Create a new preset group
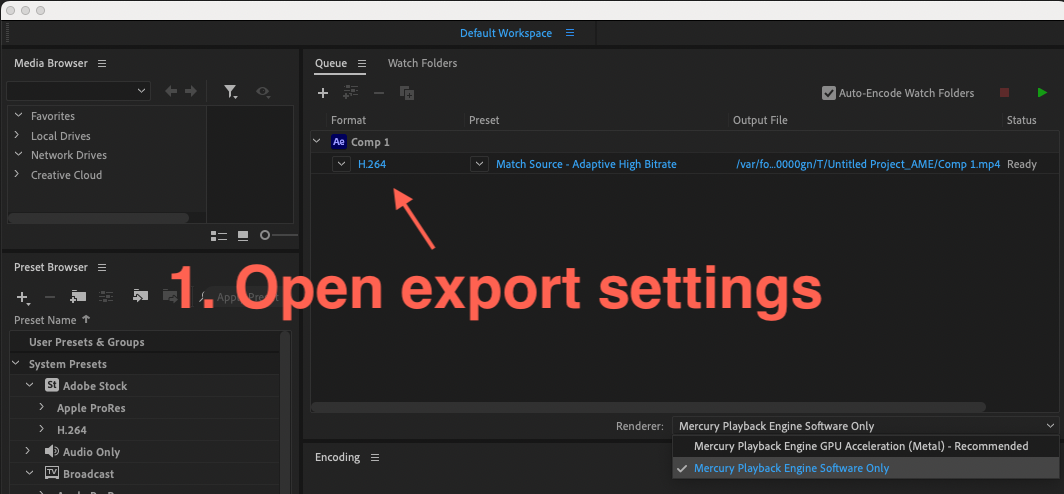 78,297
